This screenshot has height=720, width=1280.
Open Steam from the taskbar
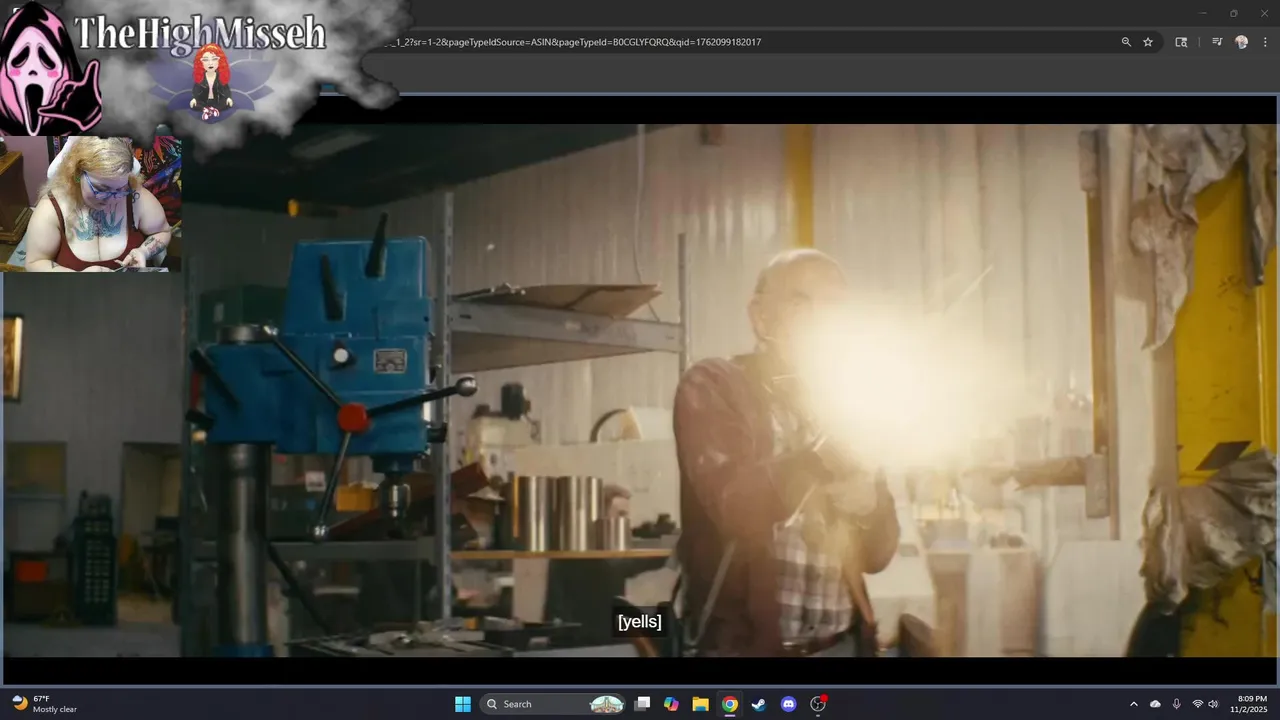point(759,704)
